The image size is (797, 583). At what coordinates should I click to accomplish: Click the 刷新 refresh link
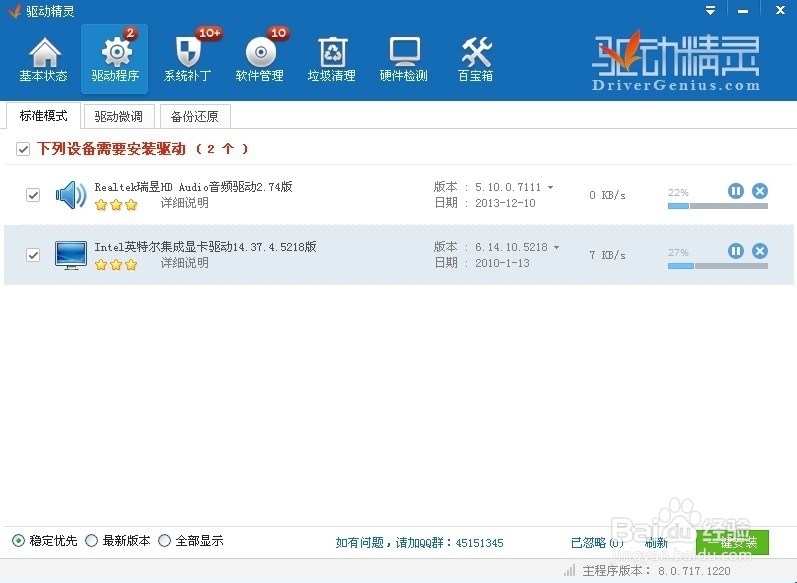pyautogui.click(x=656, y=543)
